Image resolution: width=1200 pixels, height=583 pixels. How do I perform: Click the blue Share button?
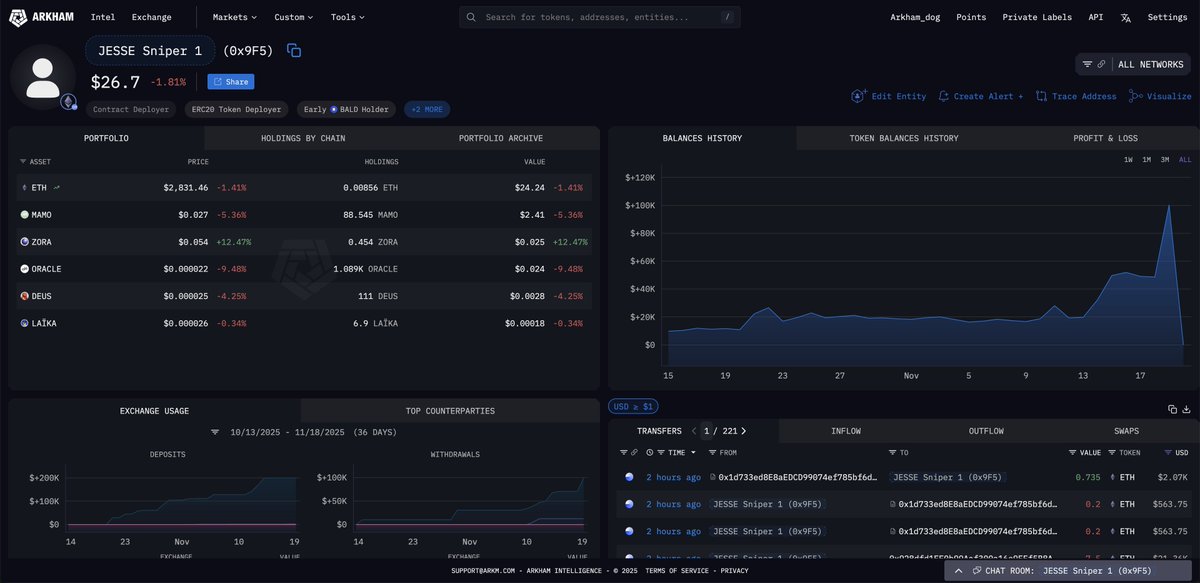pyautogui.click(x=231, y=82)
